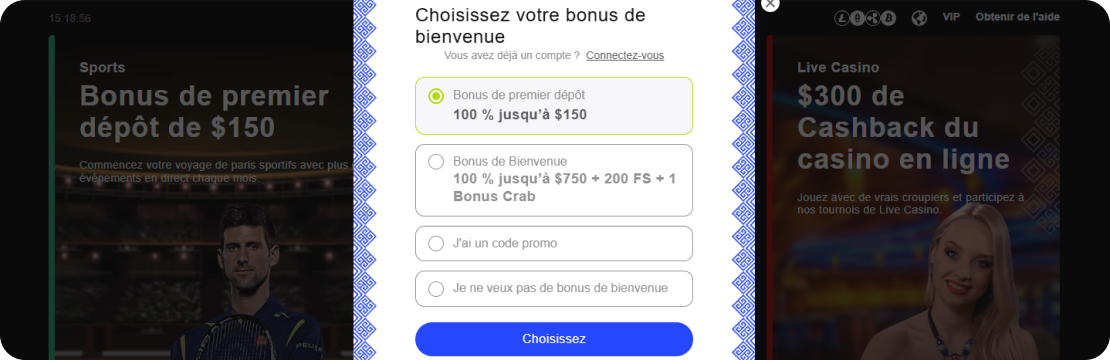This screenshot has width=1110, height=360.
Task: Click the Live Casino cashback banner heading
Action: tap(903, 127)
